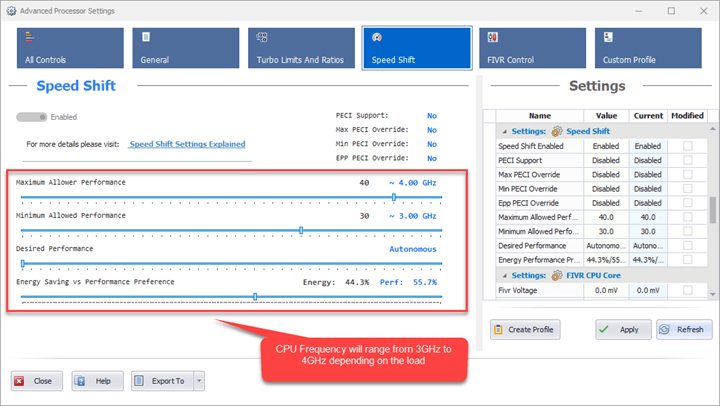Collapse the Settings: Speed Shift group
The image size is (720, 406).
point(505,132)
